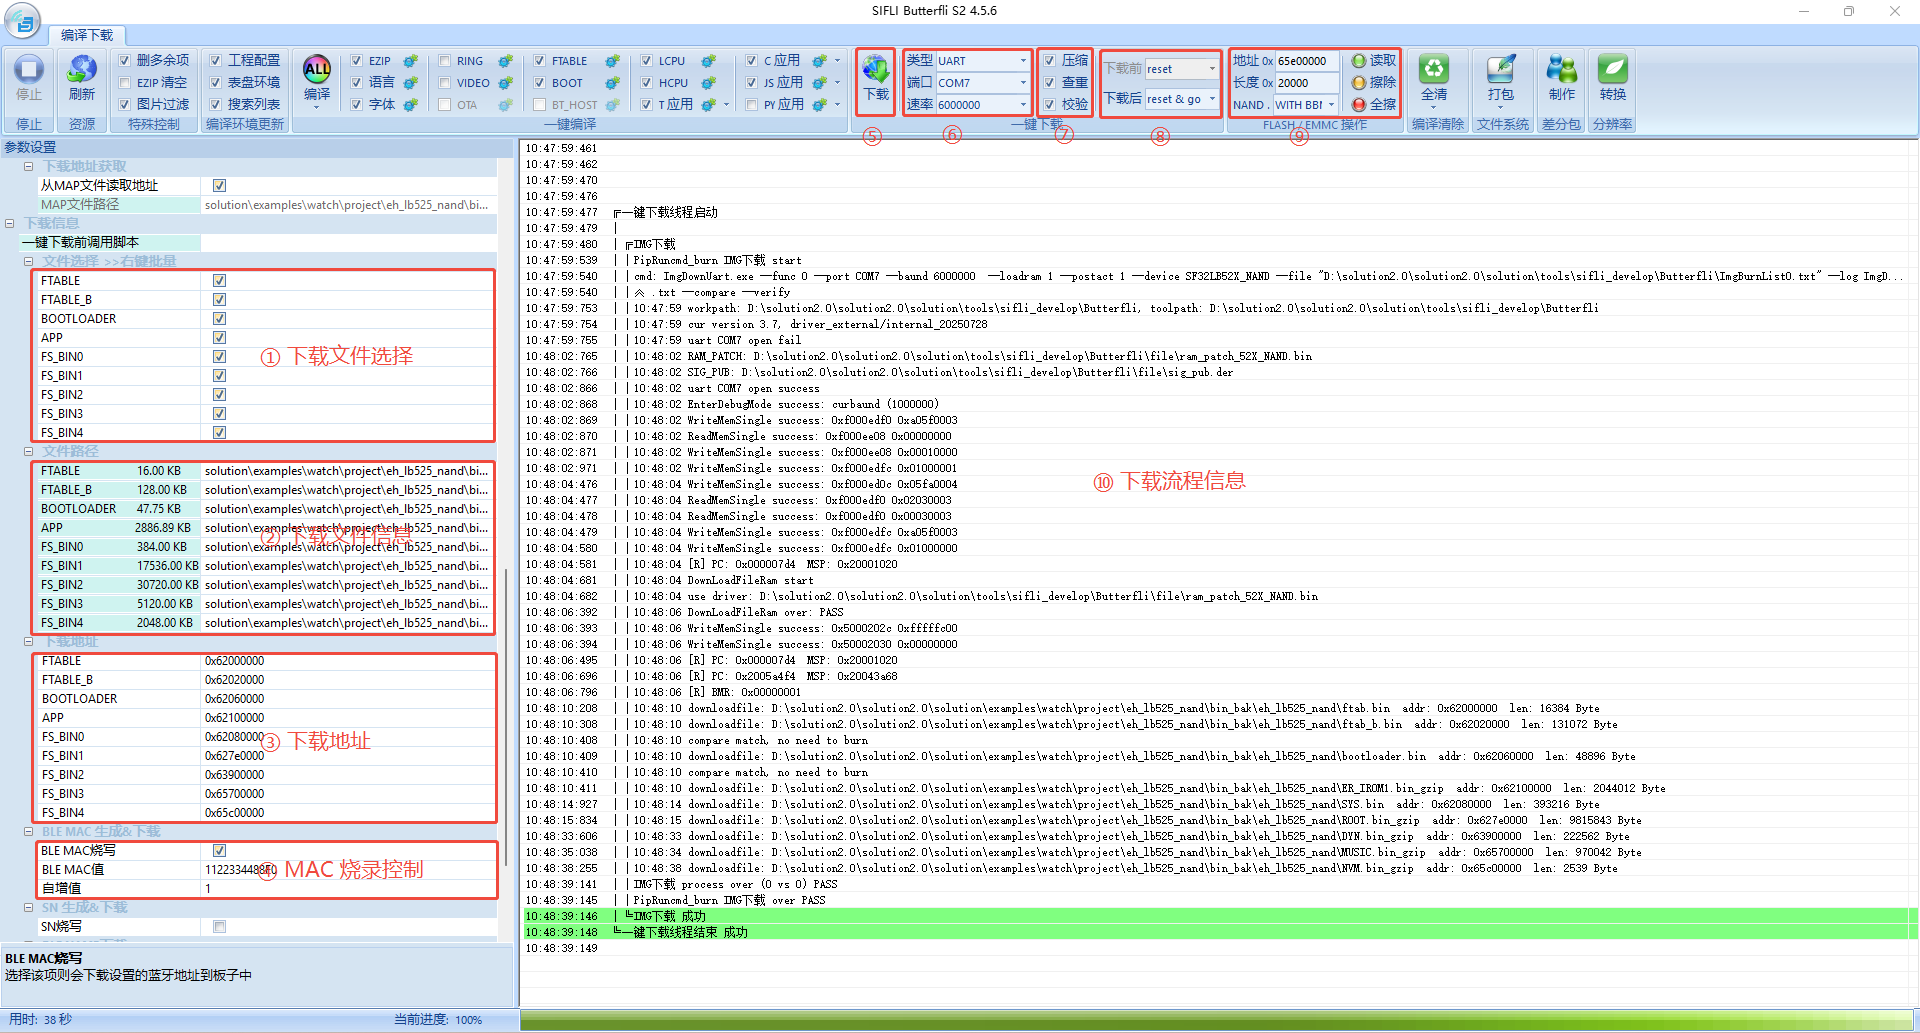
Task: Click the 全擦 erase all button
Action: [x=1373, y=105]
